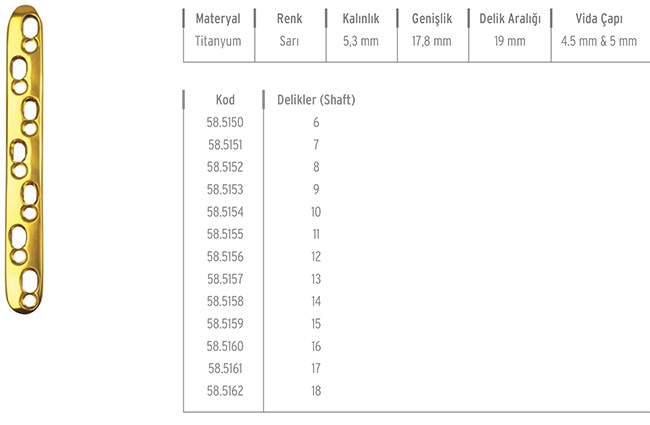This screenshot has height=425, width=650.
Task: Select the 19 mm hole spacing value
Action: pos(510,41)
